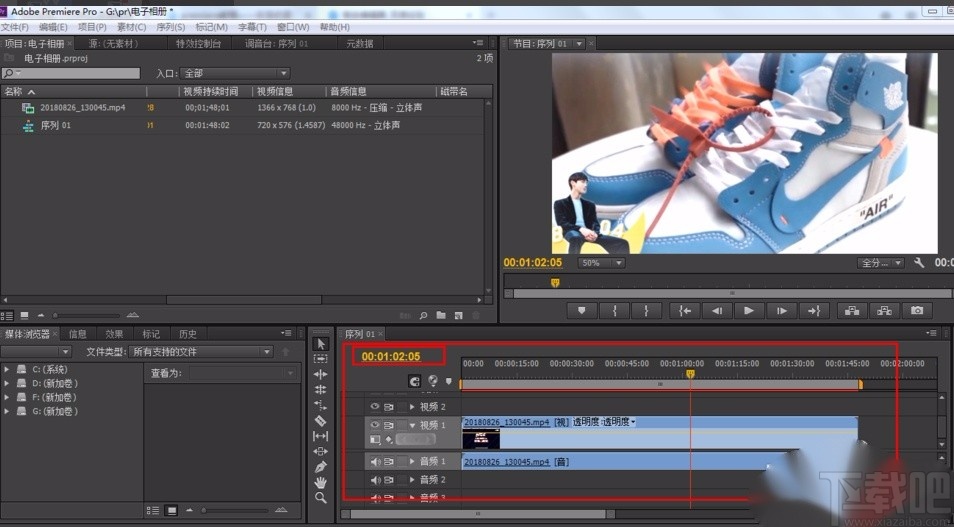The width and height of the screenshot is (954, 527).
Task: Switch project panel to icon view
Action: click(24, 315)
